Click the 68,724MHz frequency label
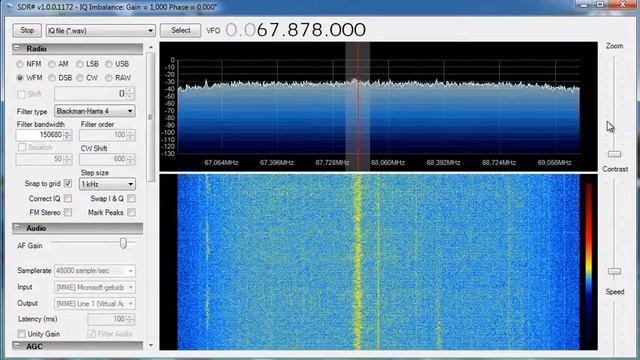This screenshot has width=640, height=360. pyautogui.click(x=499, y=162)
